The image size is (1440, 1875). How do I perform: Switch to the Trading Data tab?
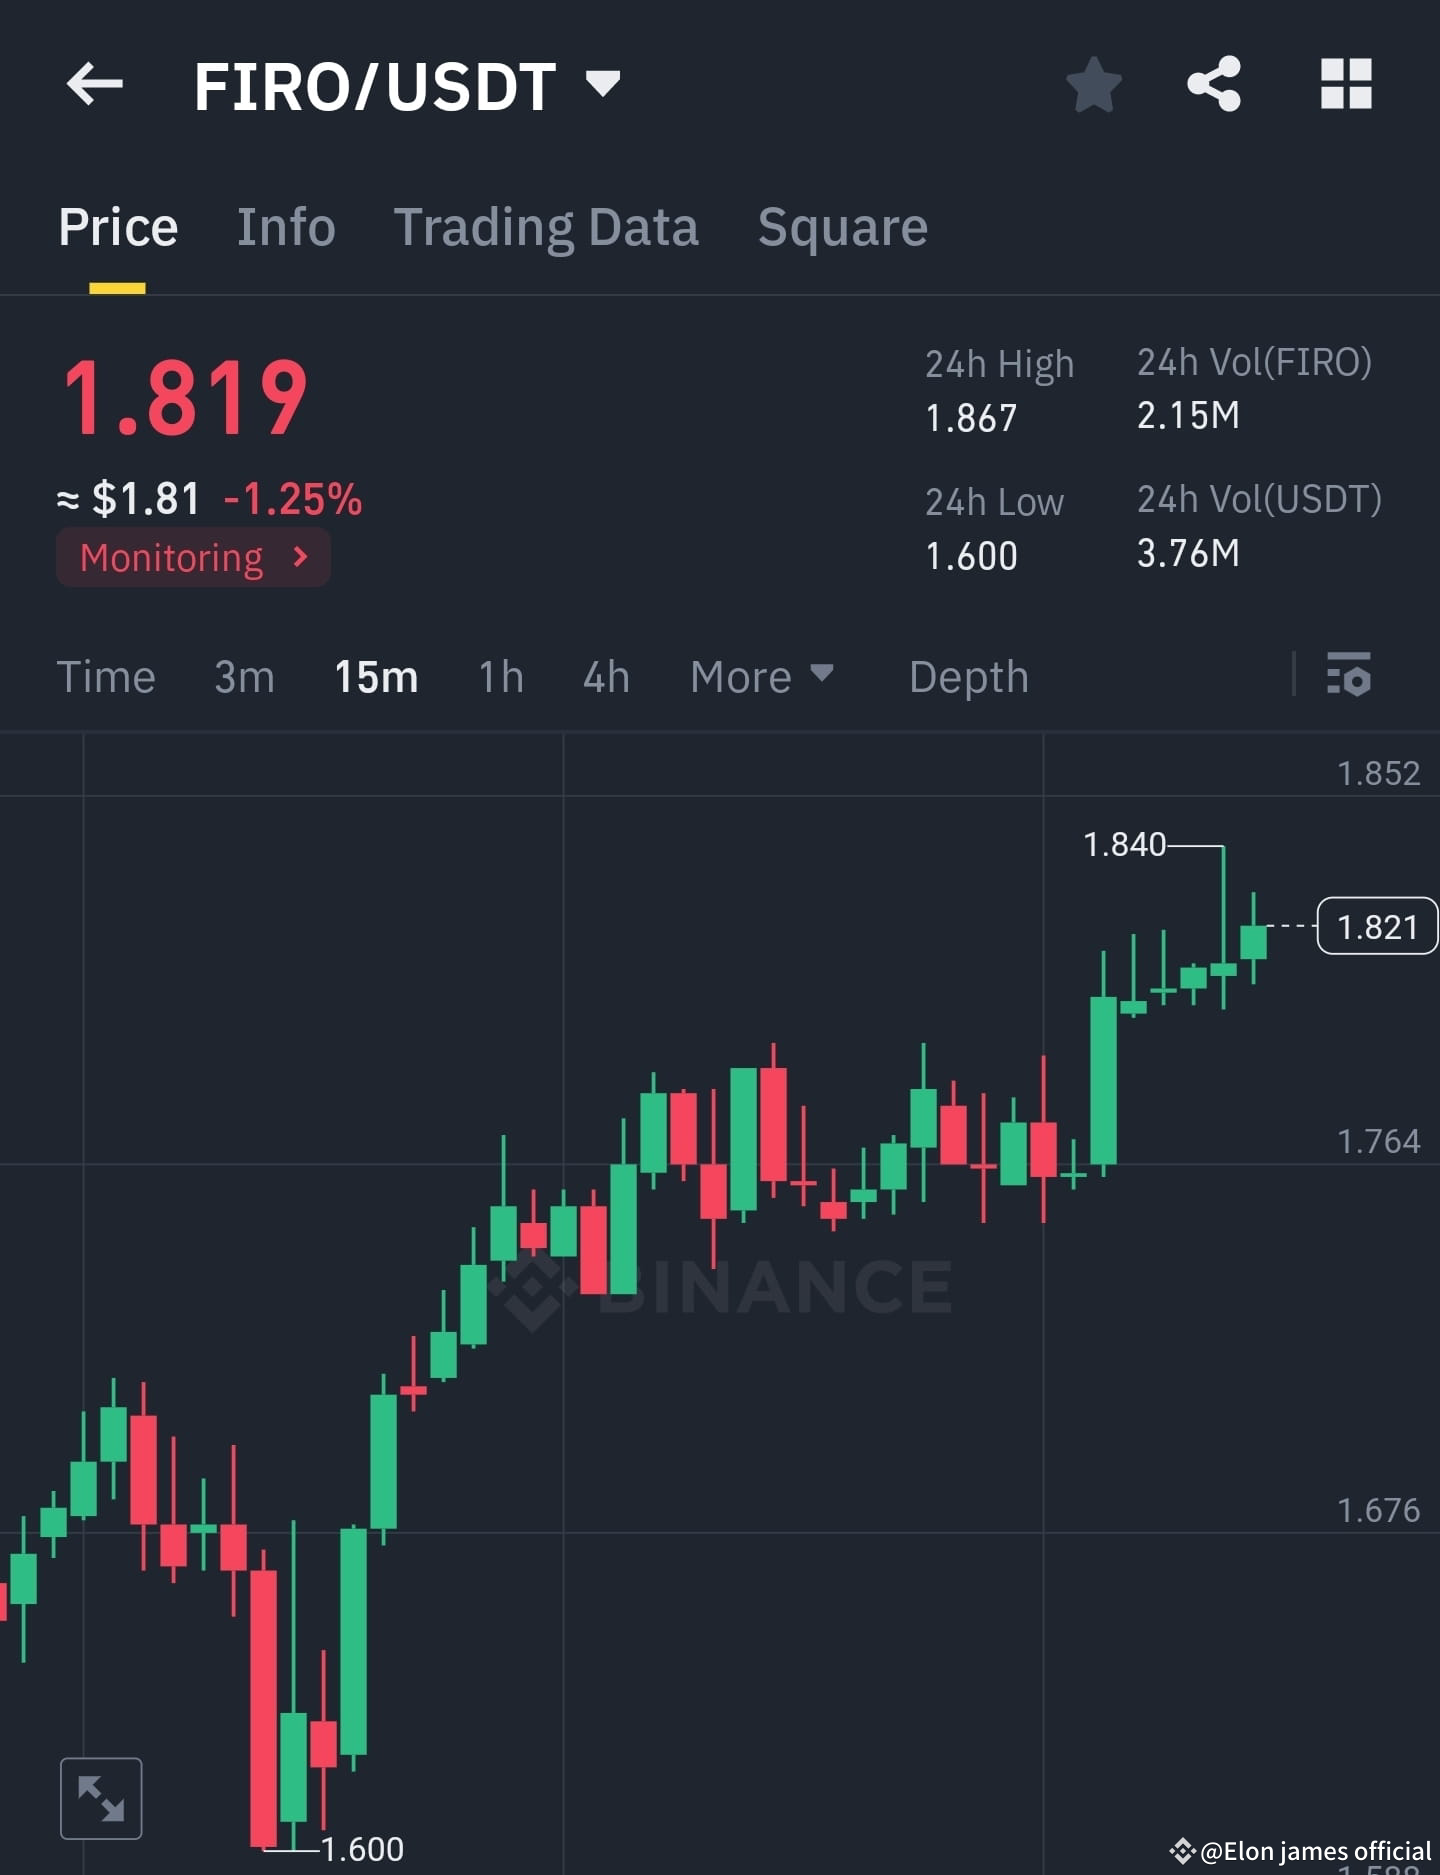pos(547,227)
